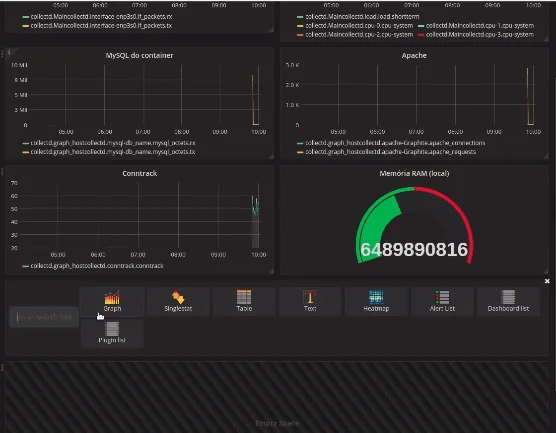Viewport: 556px width, 433px height.
Task: Open the Conntrack panel title menu
Action: tap(140, 173)
